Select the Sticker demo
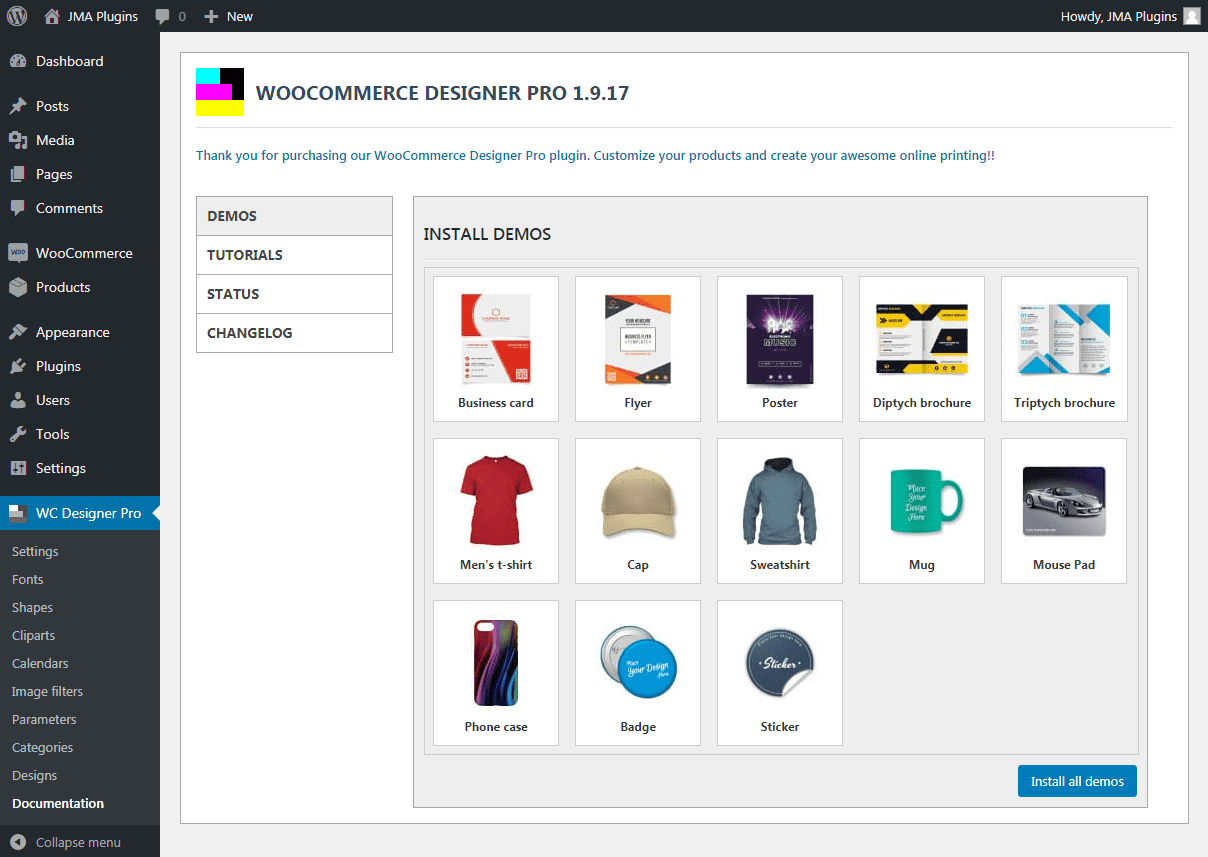This screenshot has height=857, width=1208. pyautogui.click(x=780, y=673)
